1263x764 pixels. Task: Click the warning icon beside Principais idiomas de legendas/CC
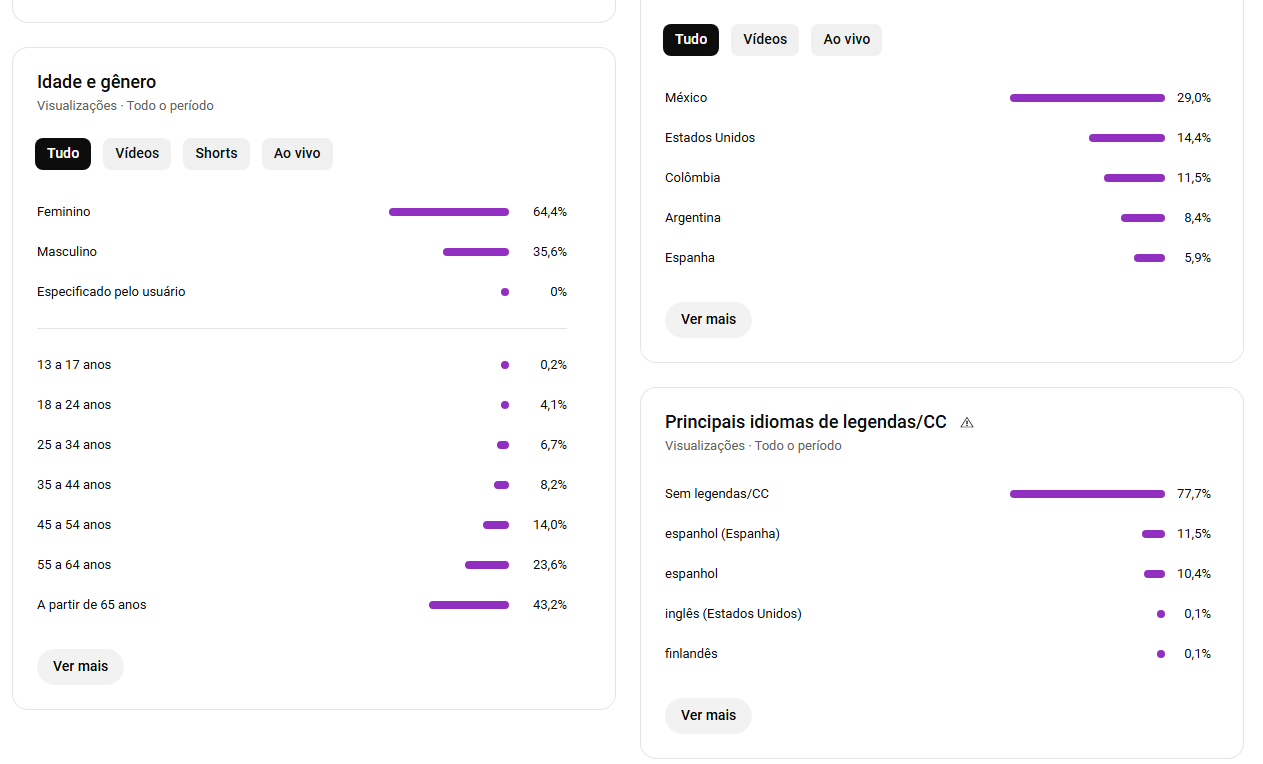tap(967, 422)
